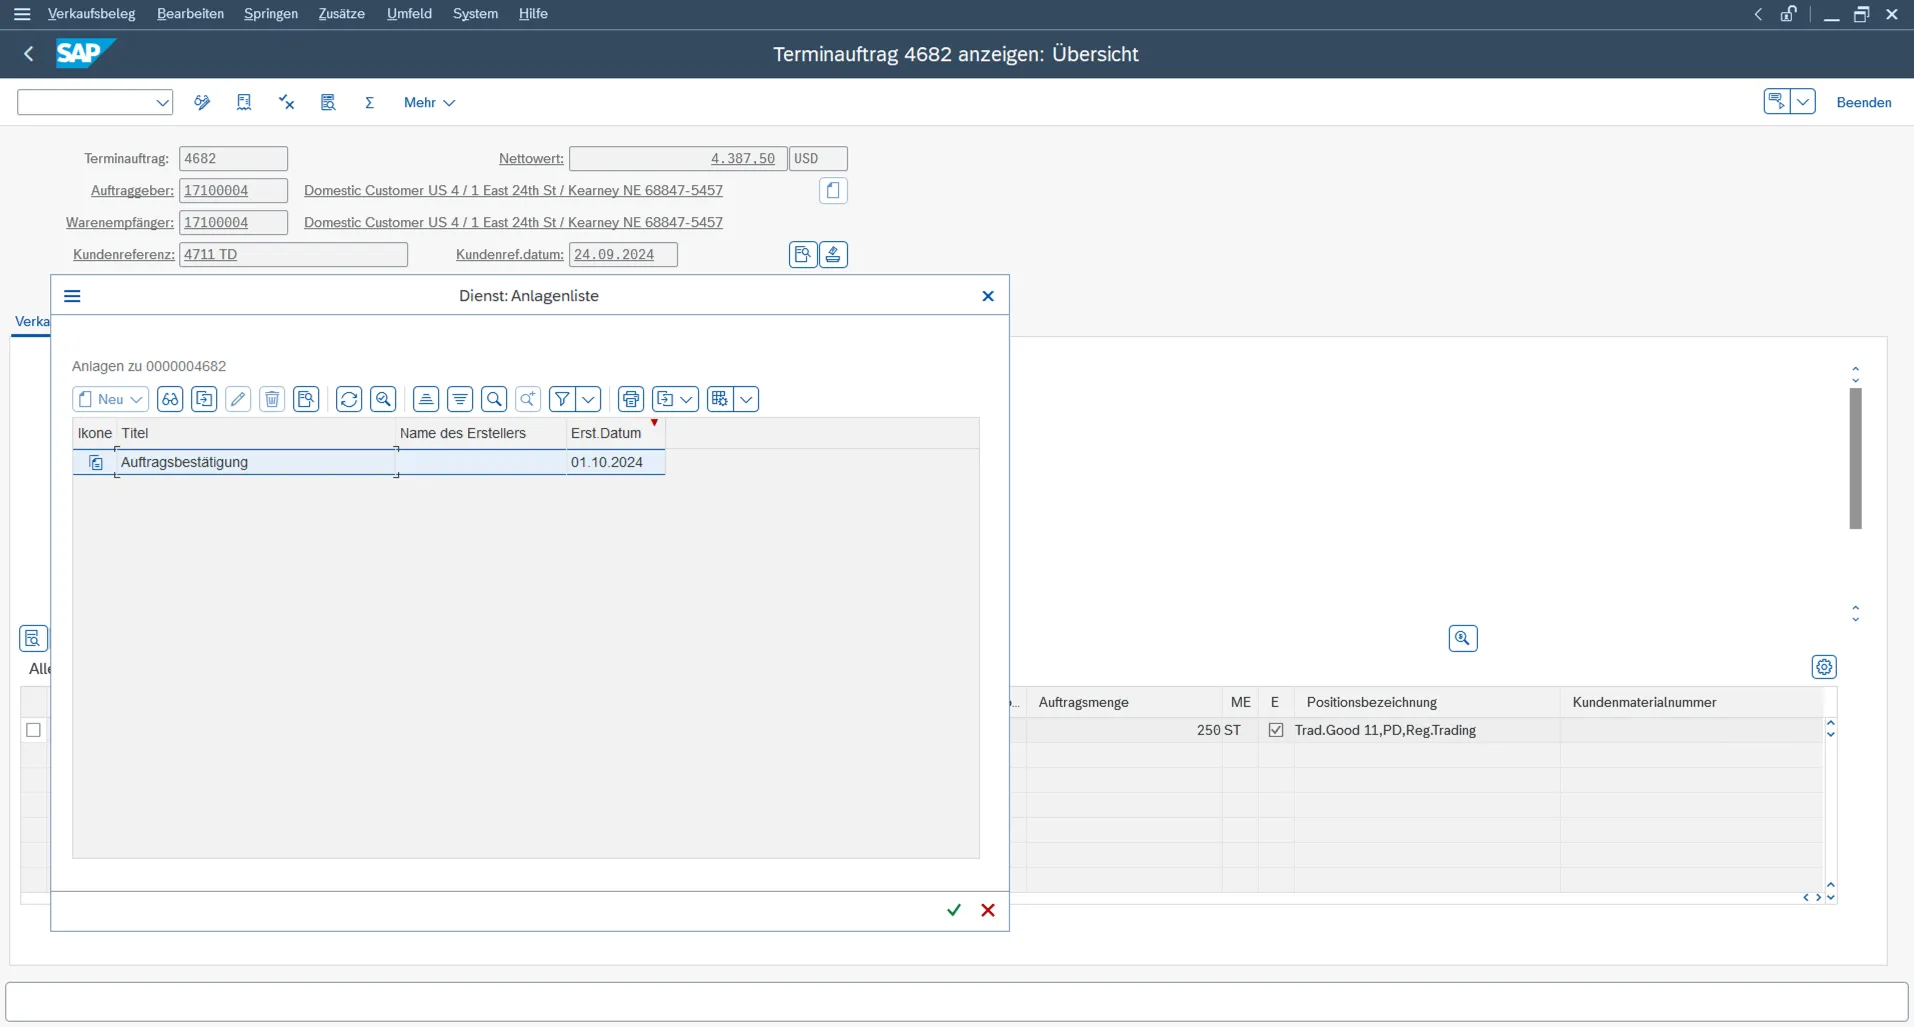Sort ascending in the attachment list
Viewport: 1914px width, 1027px height.
coord(426,399)
